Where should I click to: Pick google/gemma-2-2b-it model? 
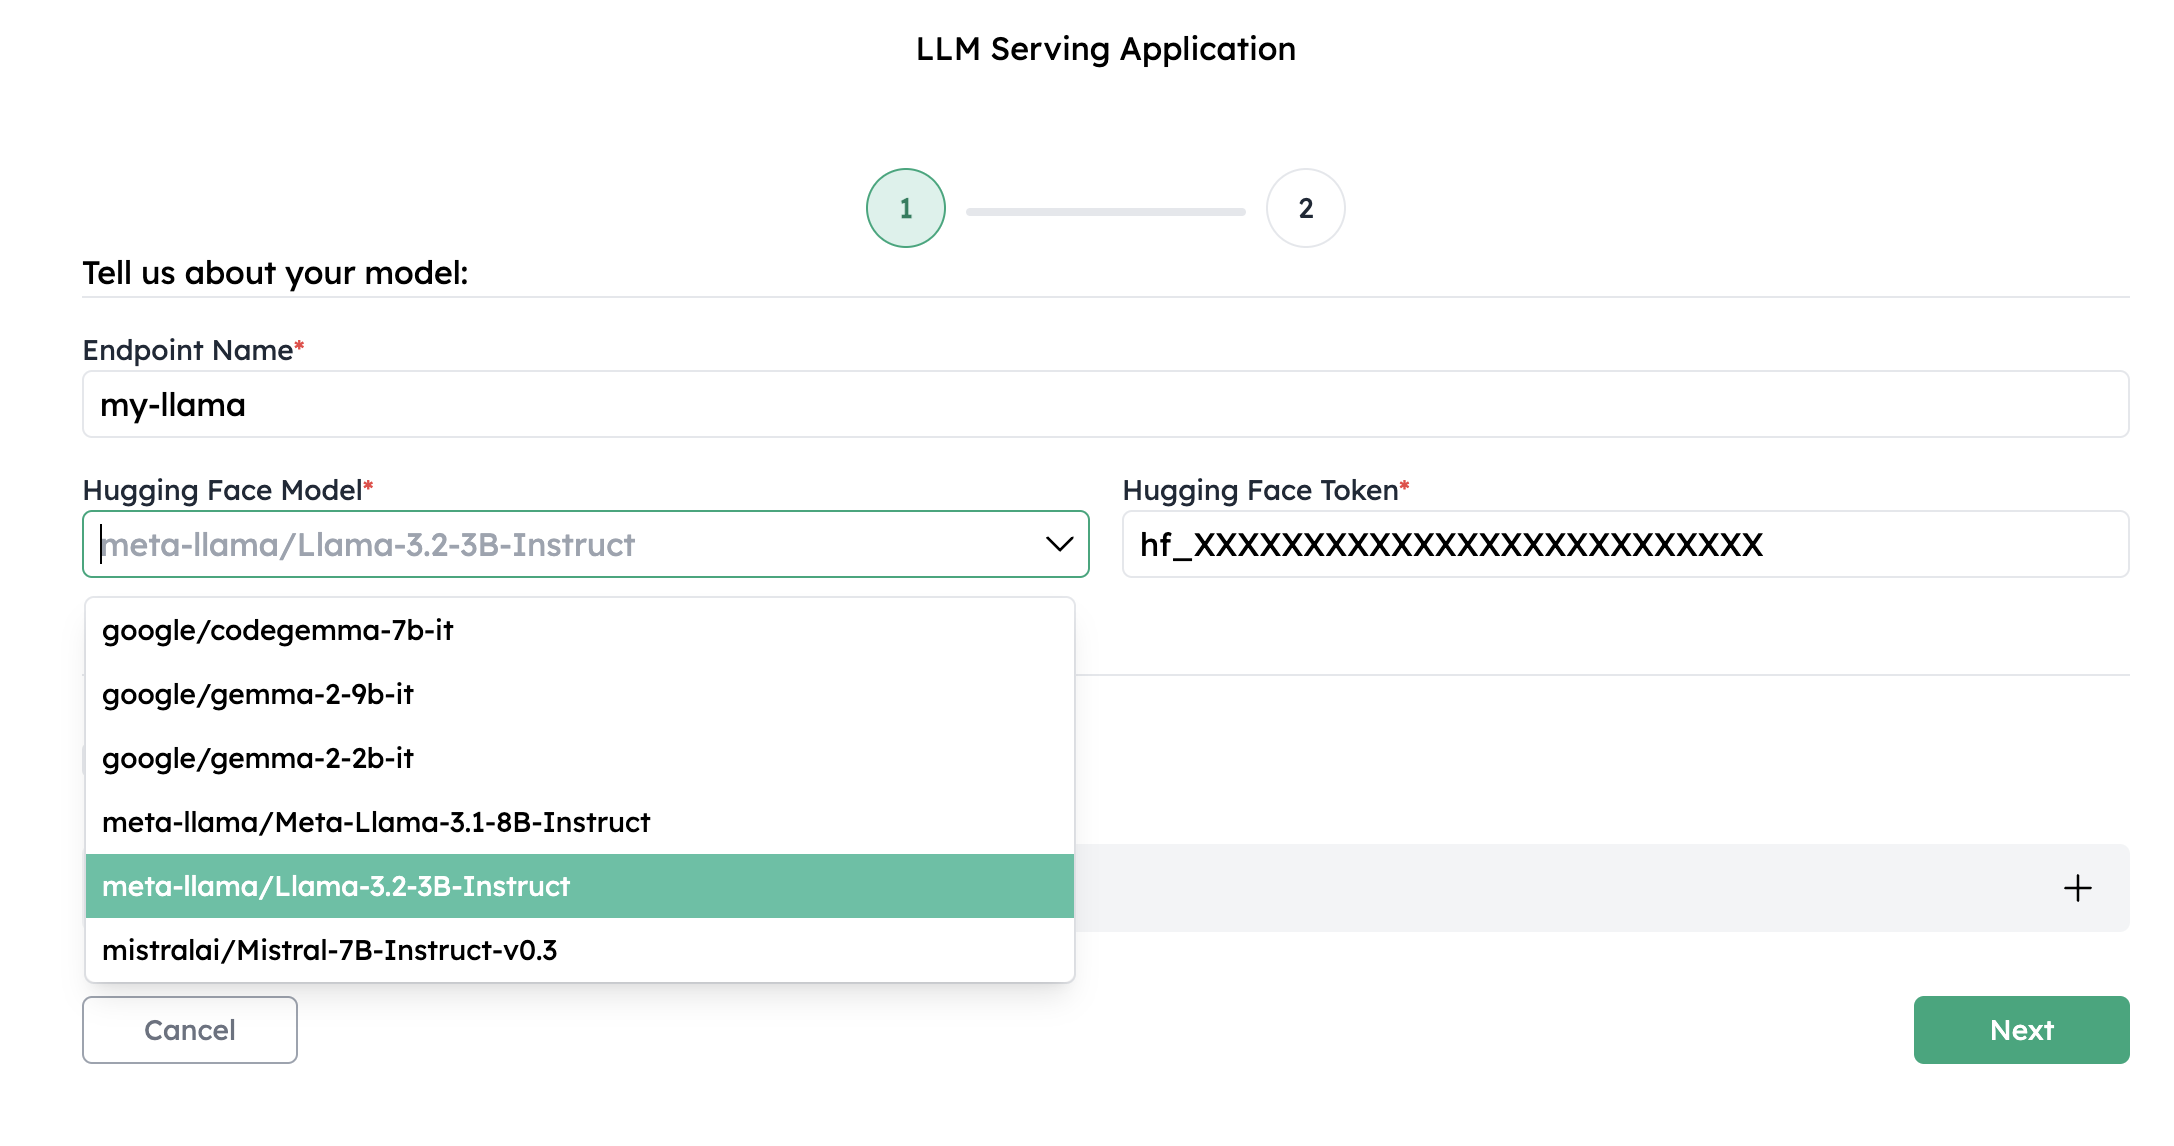(x=580, y=758)
